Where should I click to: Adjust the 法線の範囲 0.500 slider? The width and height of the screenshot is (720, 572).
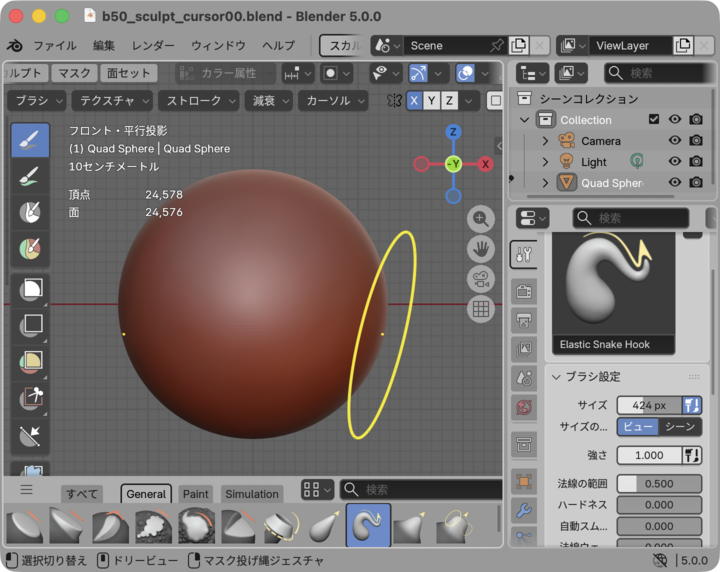(659, 484)
